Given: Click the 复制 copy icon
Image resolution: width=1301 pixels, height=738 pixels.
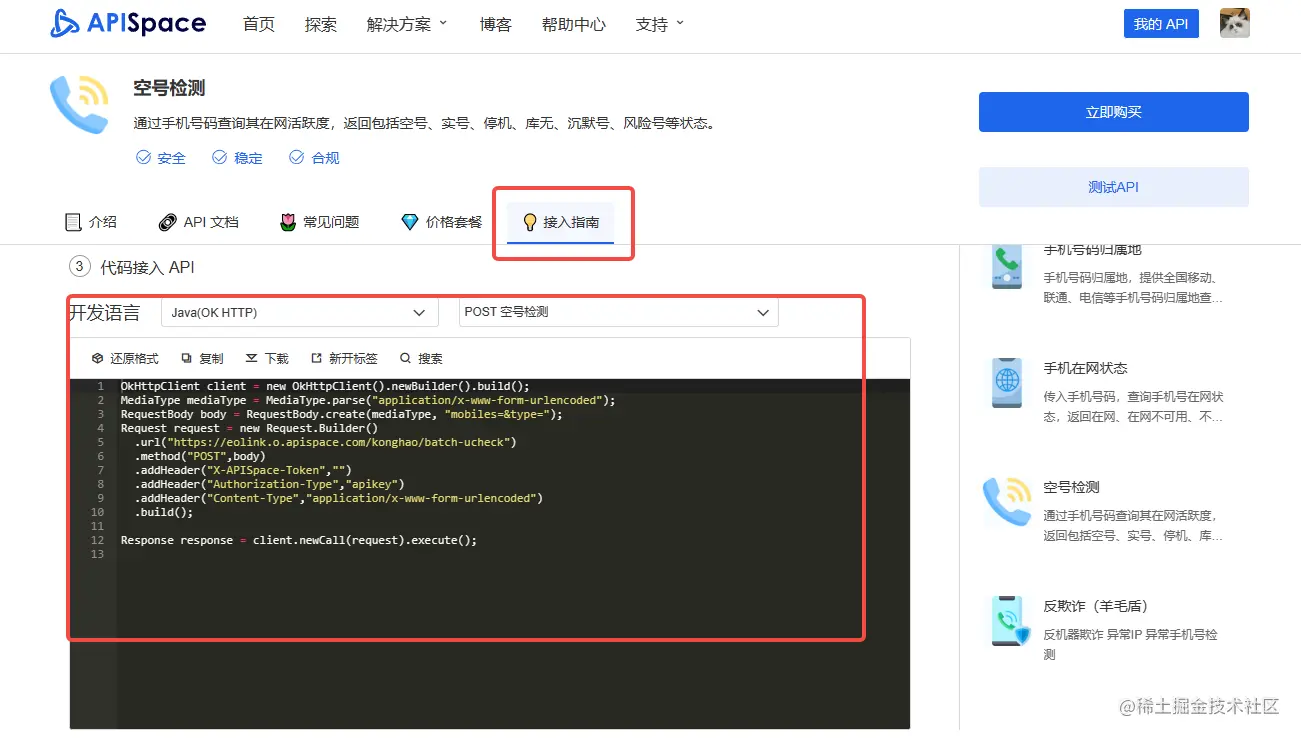Looking at the screenshot, I should [x=187, y=358].
